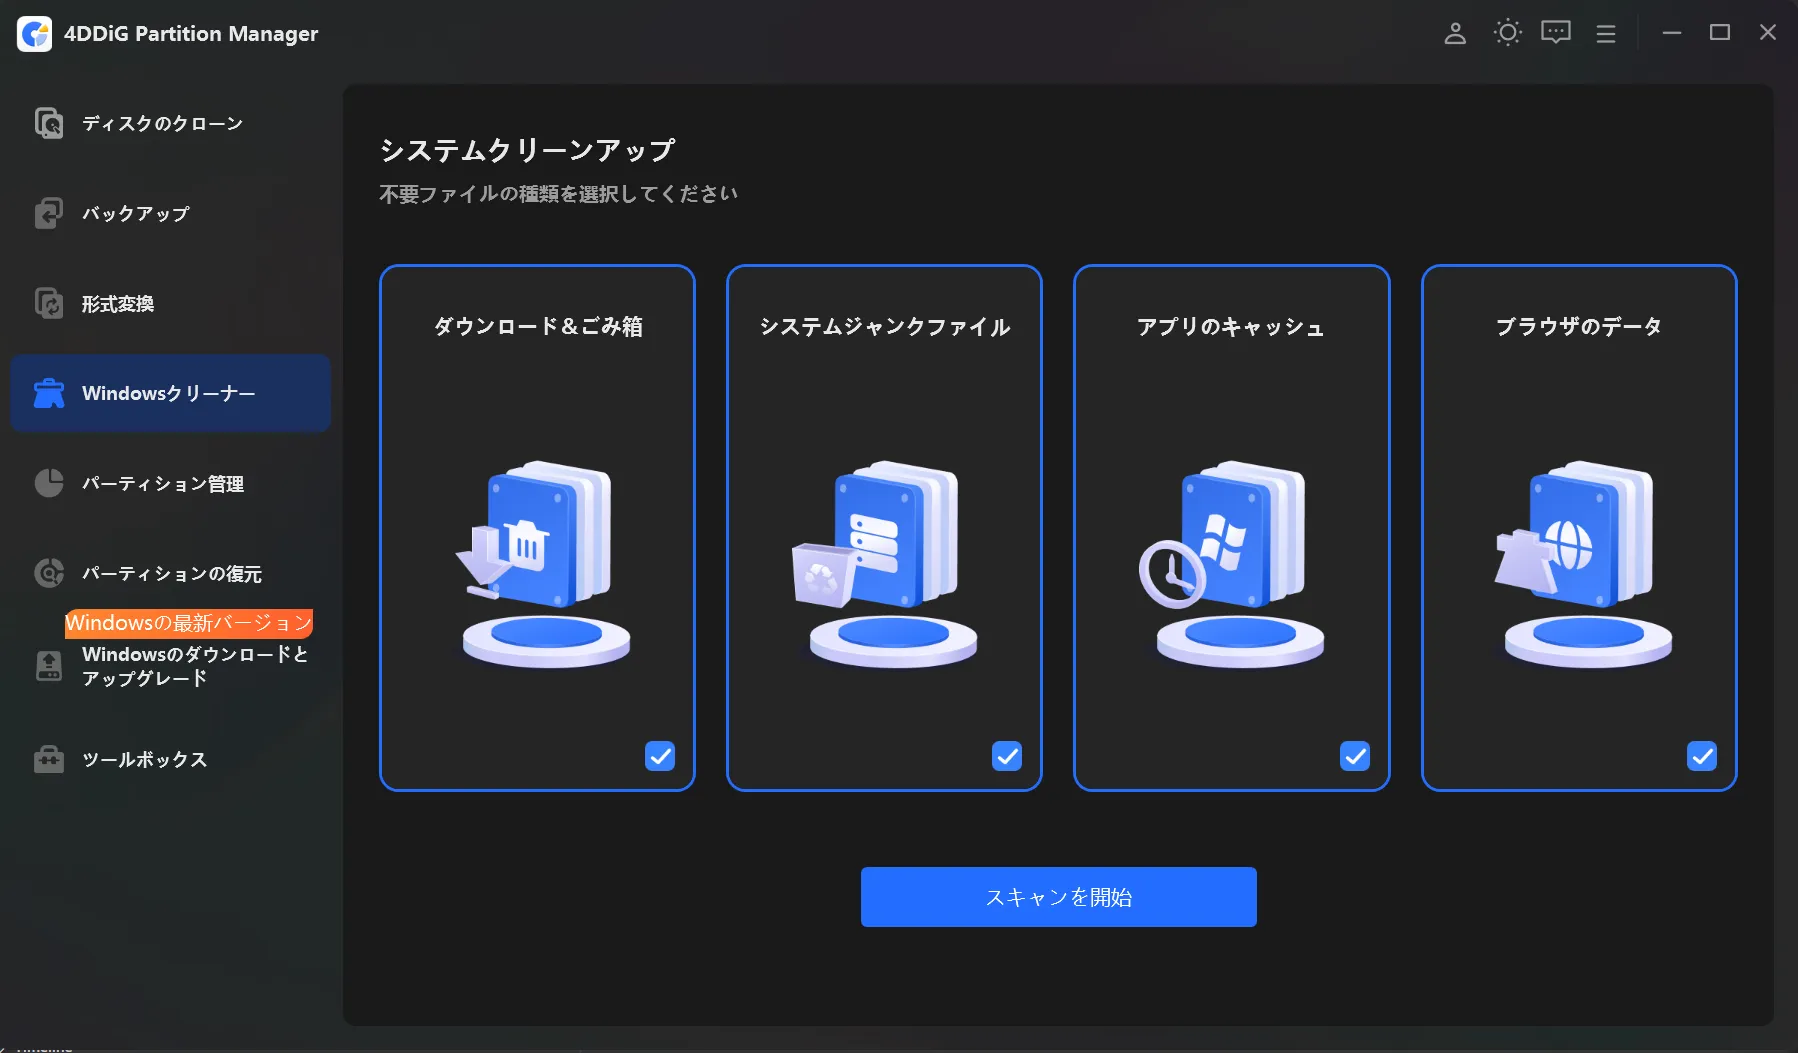
Task: Select Windowsクリーナー menu item
Action: (170, 393)
